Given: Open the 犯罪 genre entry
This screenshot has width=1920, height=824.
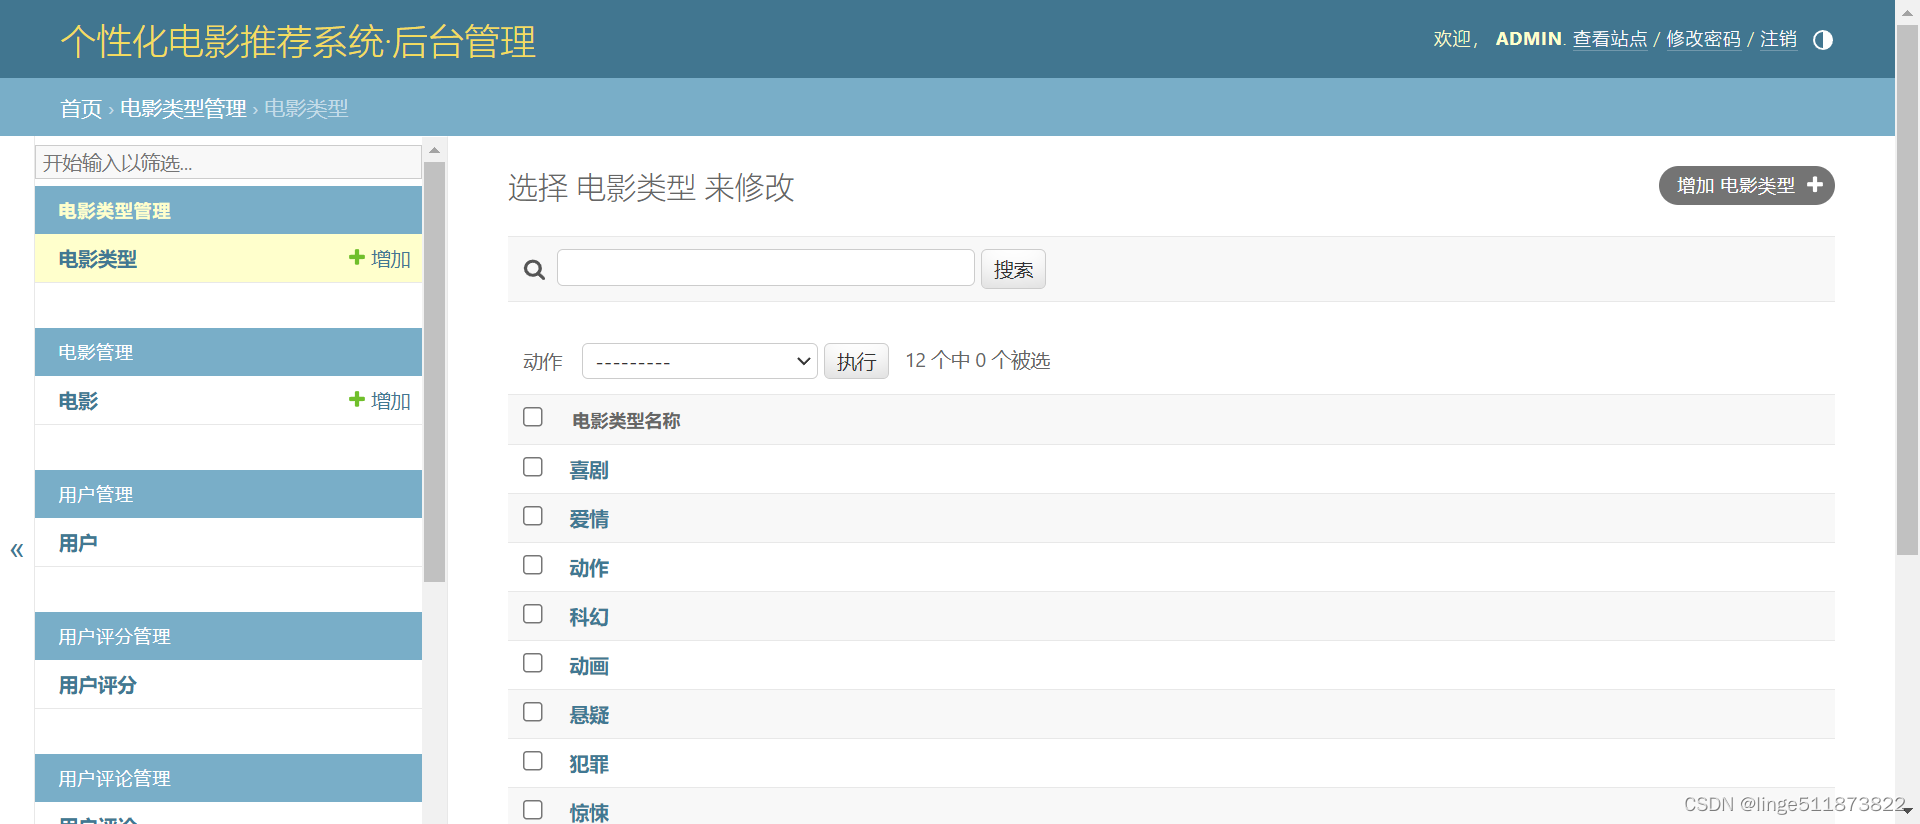Looking at the screenshot, I should coord(589,764).
